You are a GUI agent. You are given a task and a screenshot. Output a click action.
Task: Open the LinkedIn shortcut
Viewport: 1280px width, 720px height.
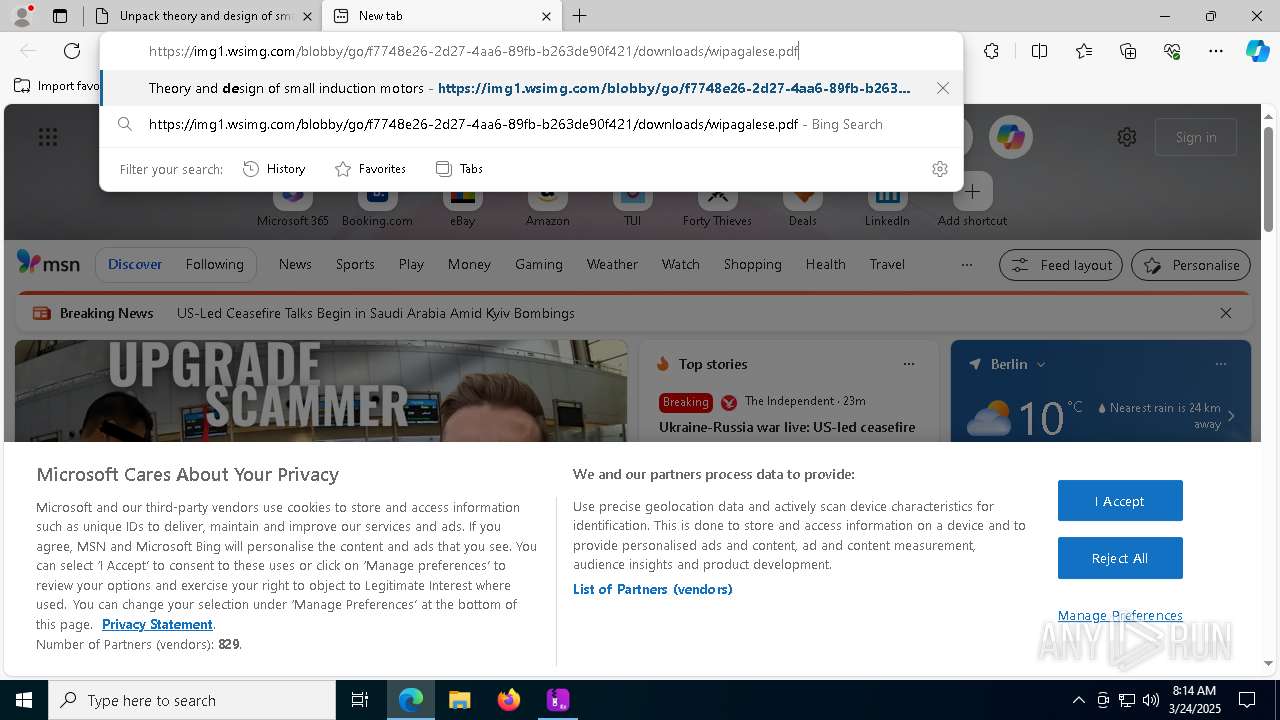887,205
